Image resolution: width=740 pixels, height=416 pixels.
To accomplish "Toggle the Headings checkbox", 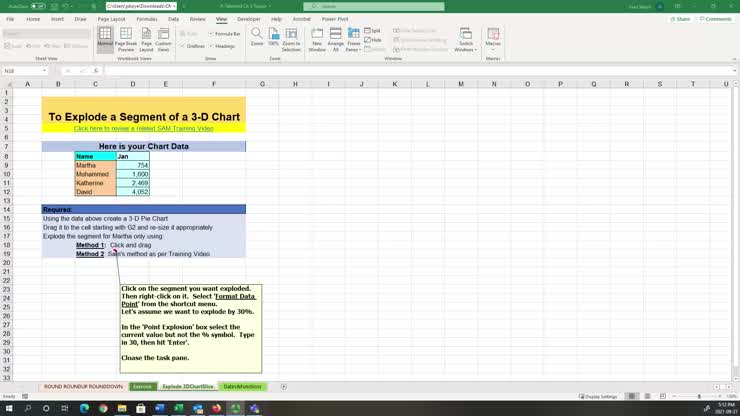I will click(211, 45).
